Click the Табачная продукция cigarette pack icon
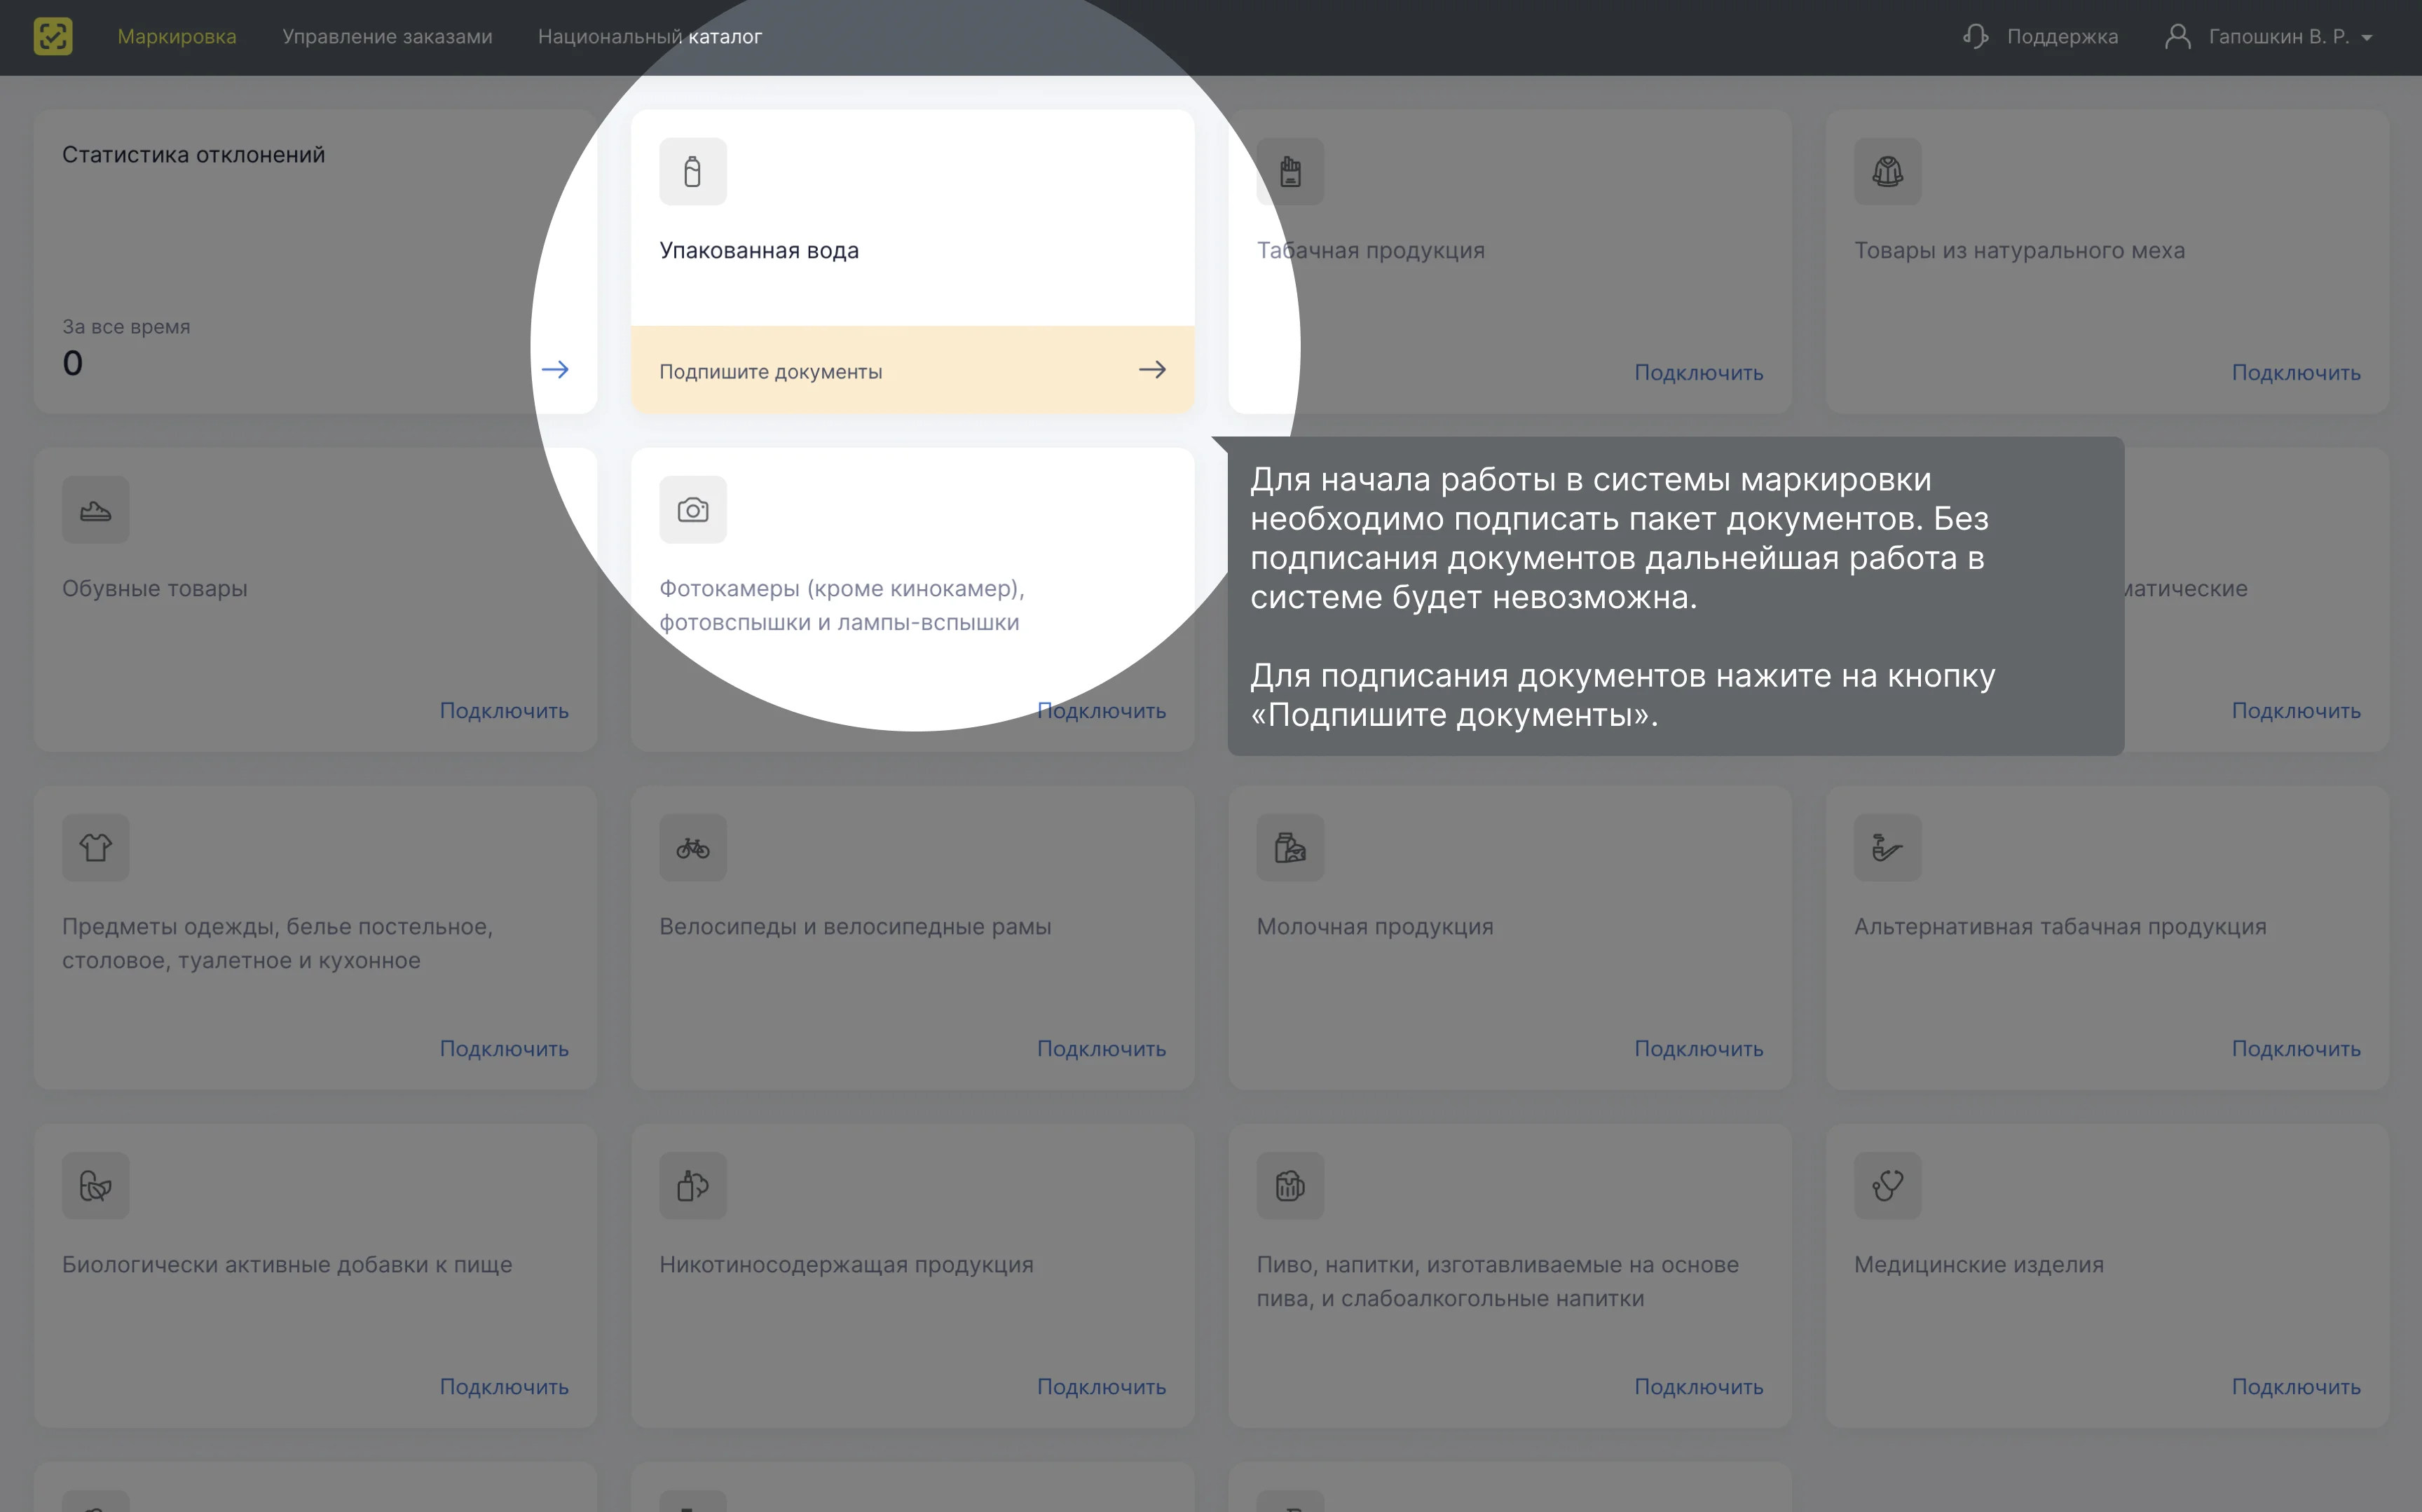Screen dimensions: 2422x1512 [x=1290, y=171]
